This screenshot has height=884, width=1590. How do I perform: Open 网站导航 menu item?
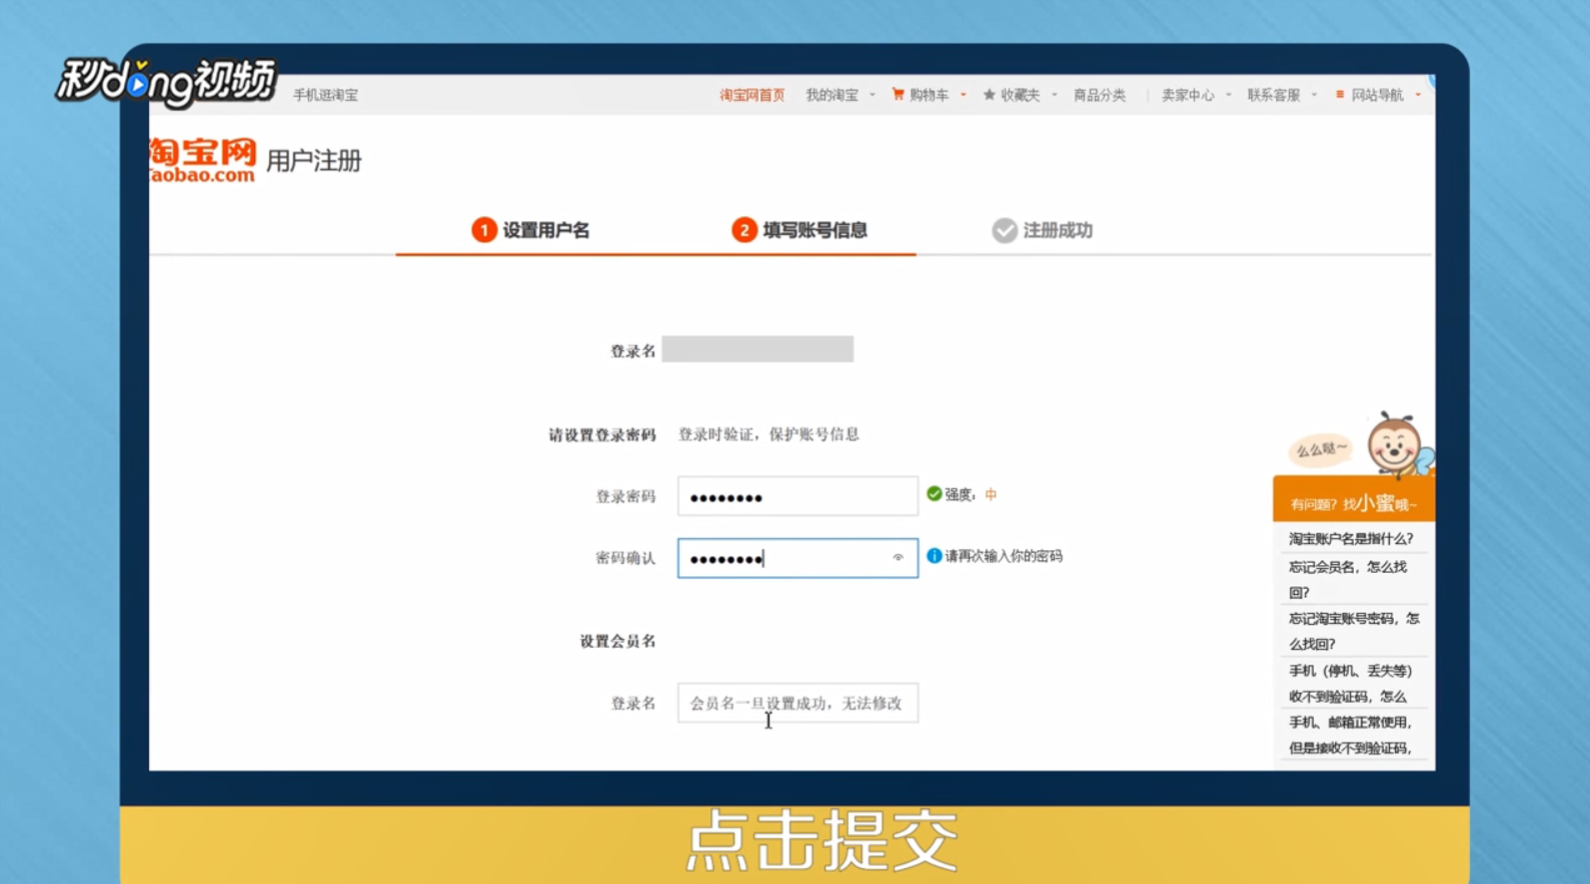(1377, 95)
